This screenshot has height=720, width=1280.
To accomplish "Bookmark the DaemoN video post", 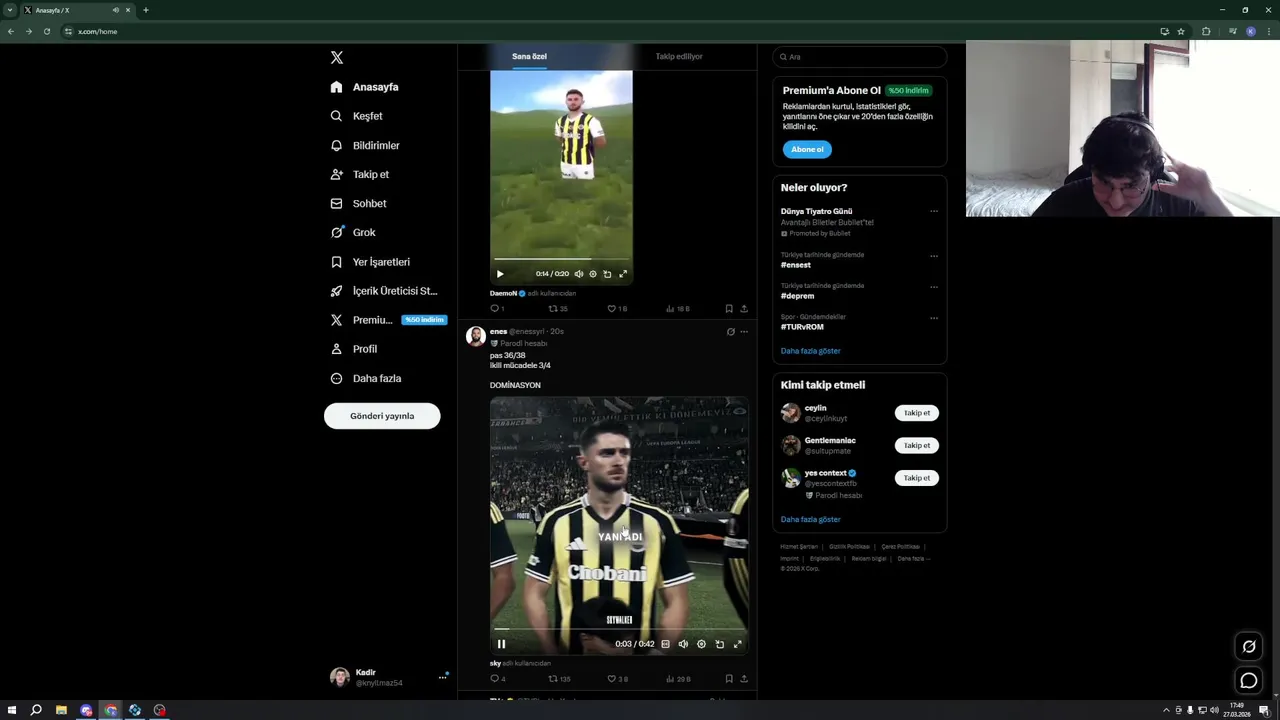I will pyautogui.click(x=729, y=309).
